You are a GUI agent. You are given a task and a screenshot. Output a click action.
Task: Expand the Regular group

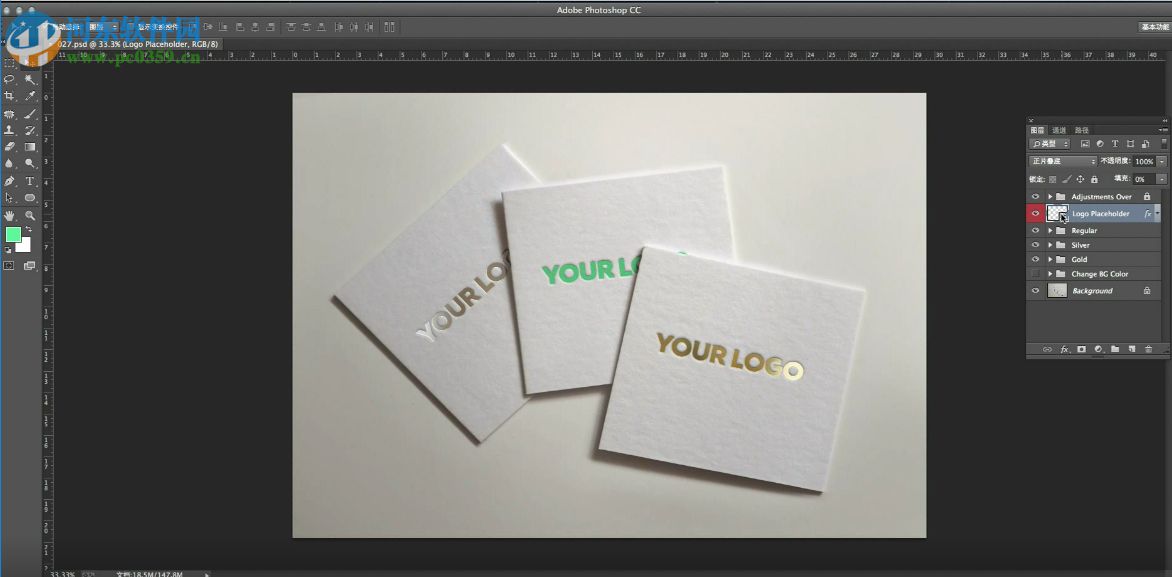point(1050,230)
